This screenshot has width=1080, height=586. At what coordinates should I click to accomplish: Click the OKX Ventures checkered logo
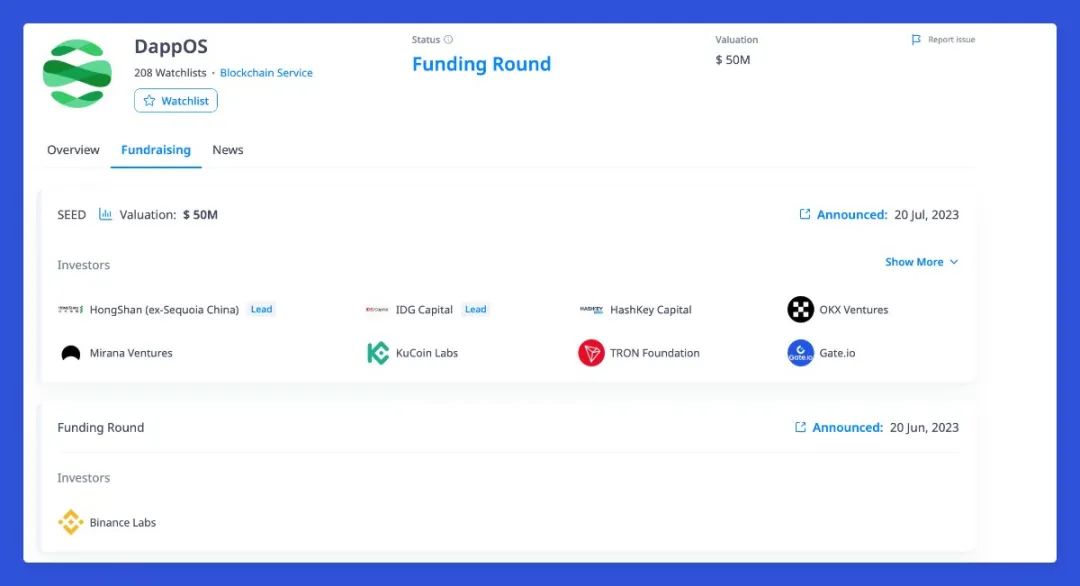pyautogui.click(x=800, y=310)
